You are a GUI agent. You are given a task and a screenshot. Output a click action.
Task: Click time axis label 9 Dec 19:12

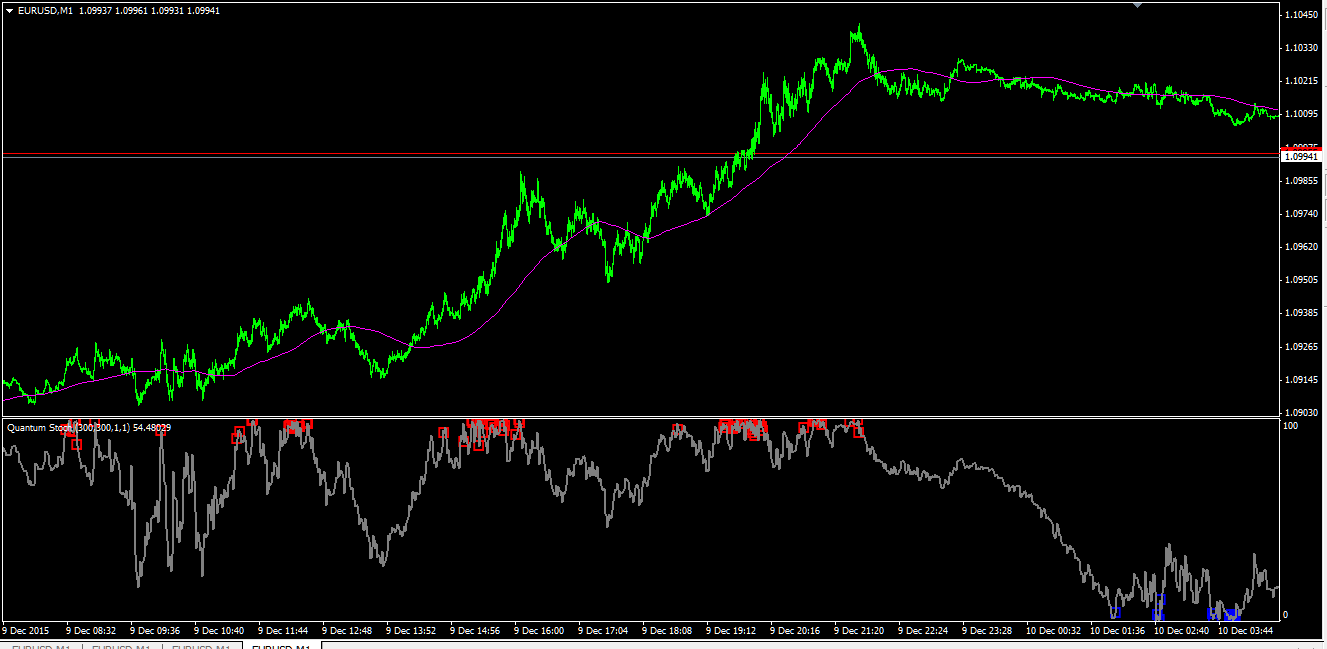[x=731, y=631]
